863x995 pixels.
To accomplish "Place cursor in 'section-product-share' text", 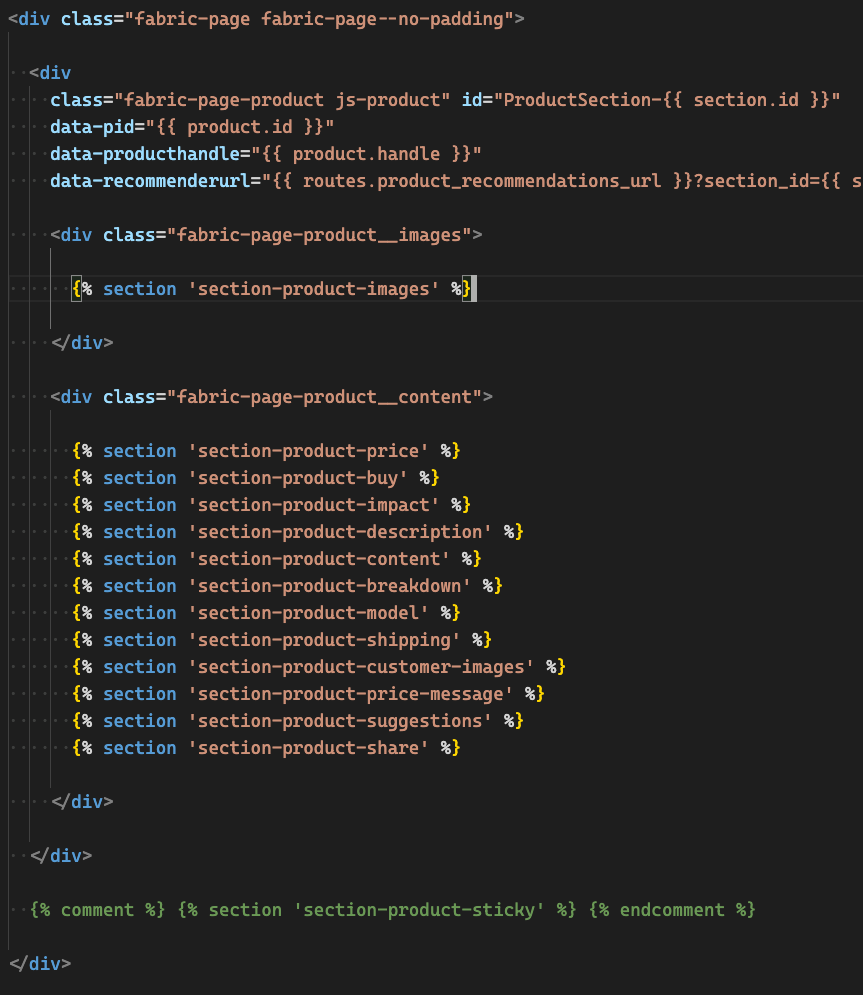I will coord(308,748).
